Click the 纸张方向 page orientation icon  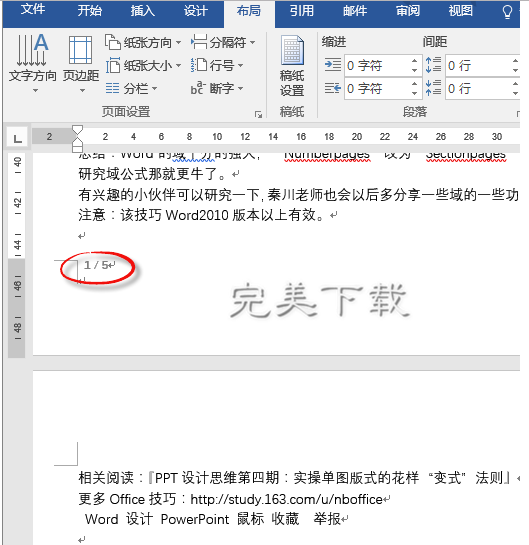pyautogui.click(x=113, y=42)
